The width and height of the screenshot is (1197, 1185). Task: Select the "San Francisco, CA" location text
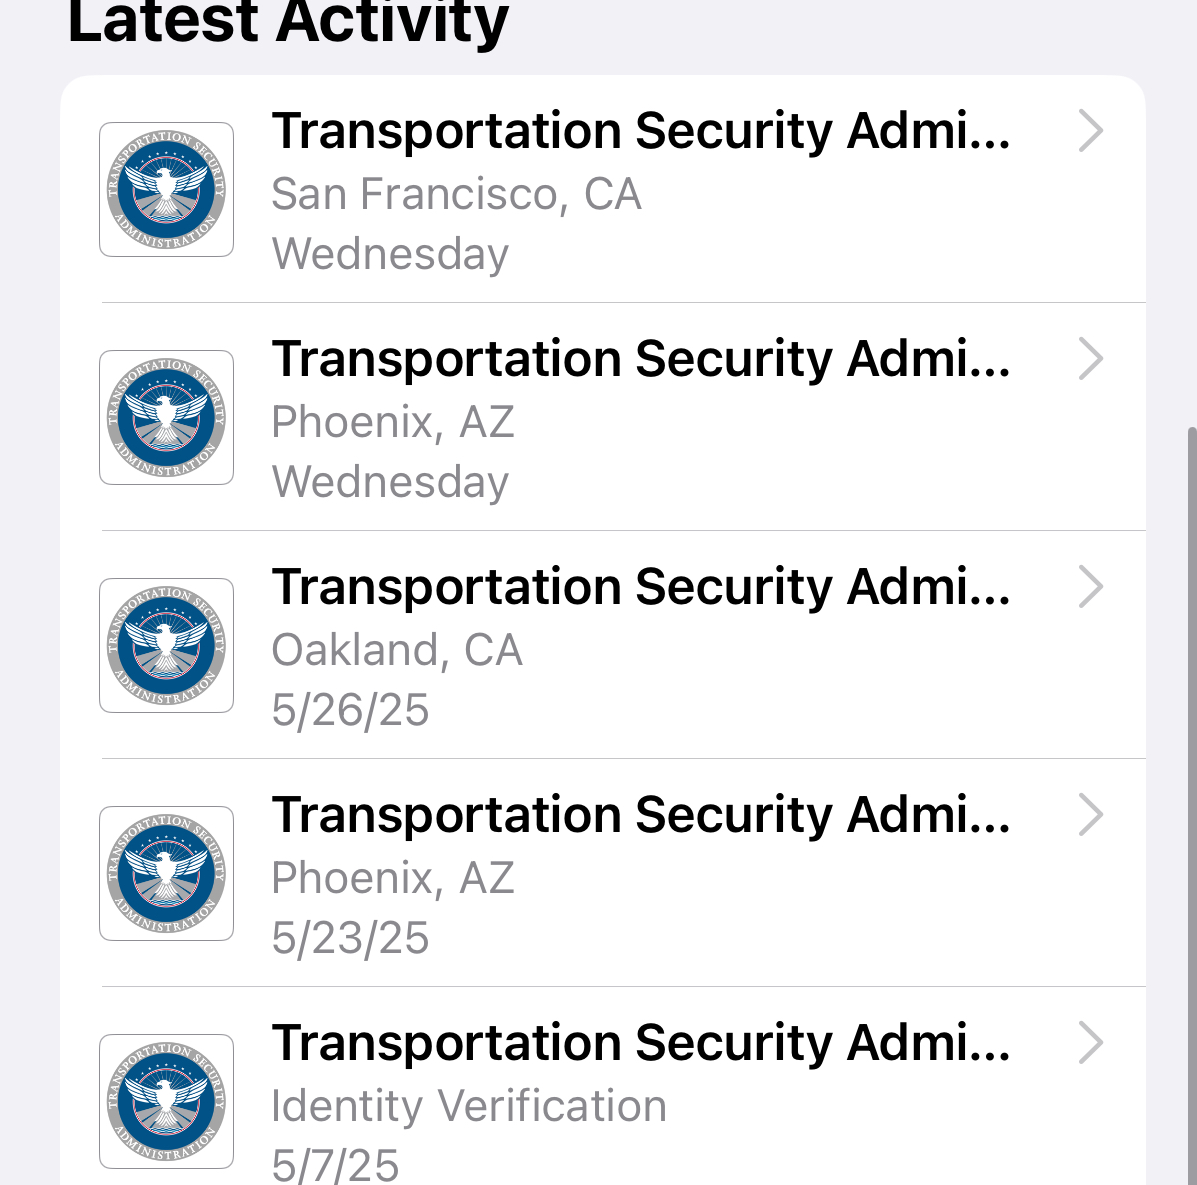[x=456, y=194]
